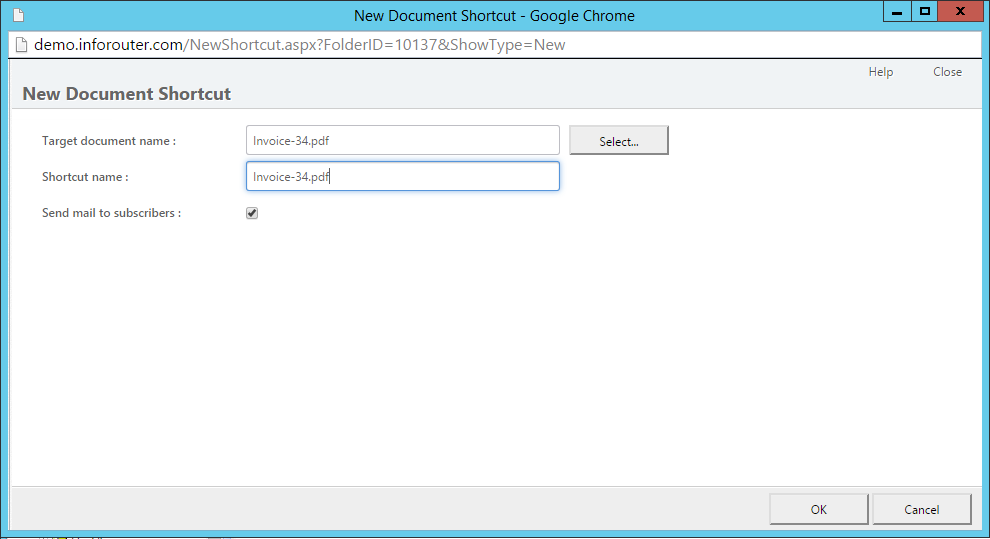The width and height of the screenshot is (990, 539).
Task: Uncheck Send mail to subscribers checkbox
Action: pos(252,213)
